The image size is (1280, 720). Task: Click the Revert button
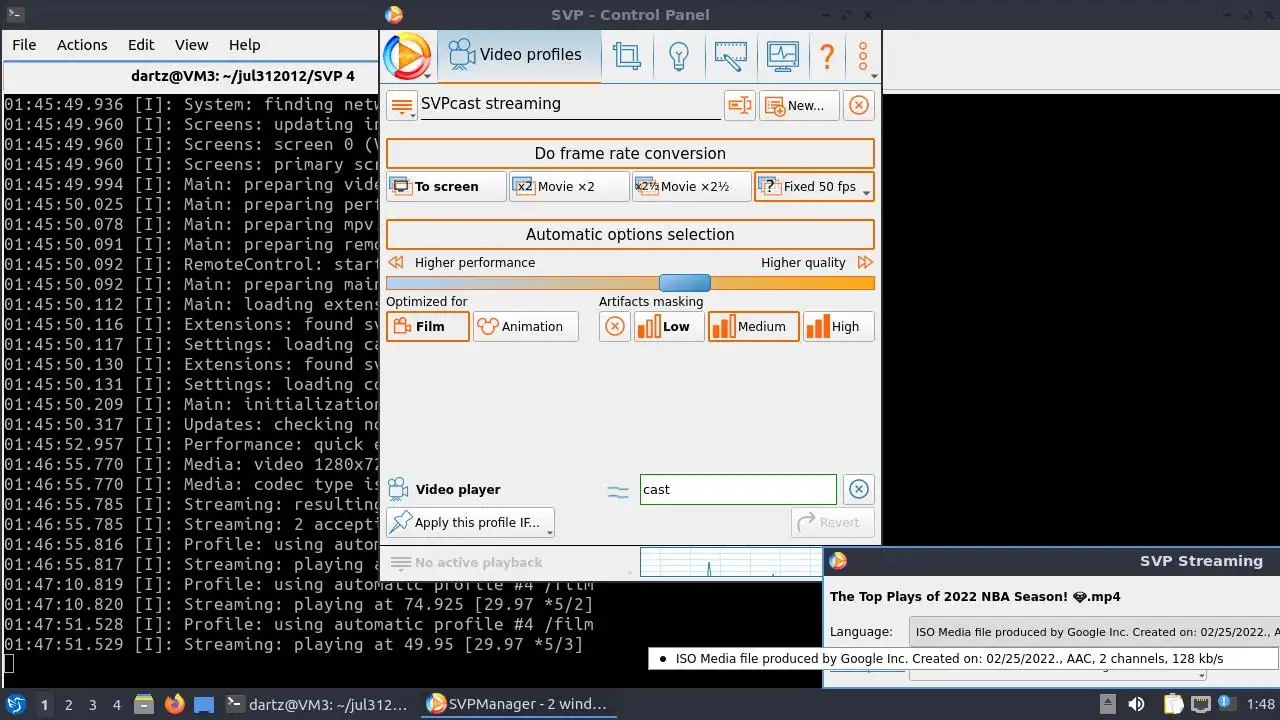833,522
